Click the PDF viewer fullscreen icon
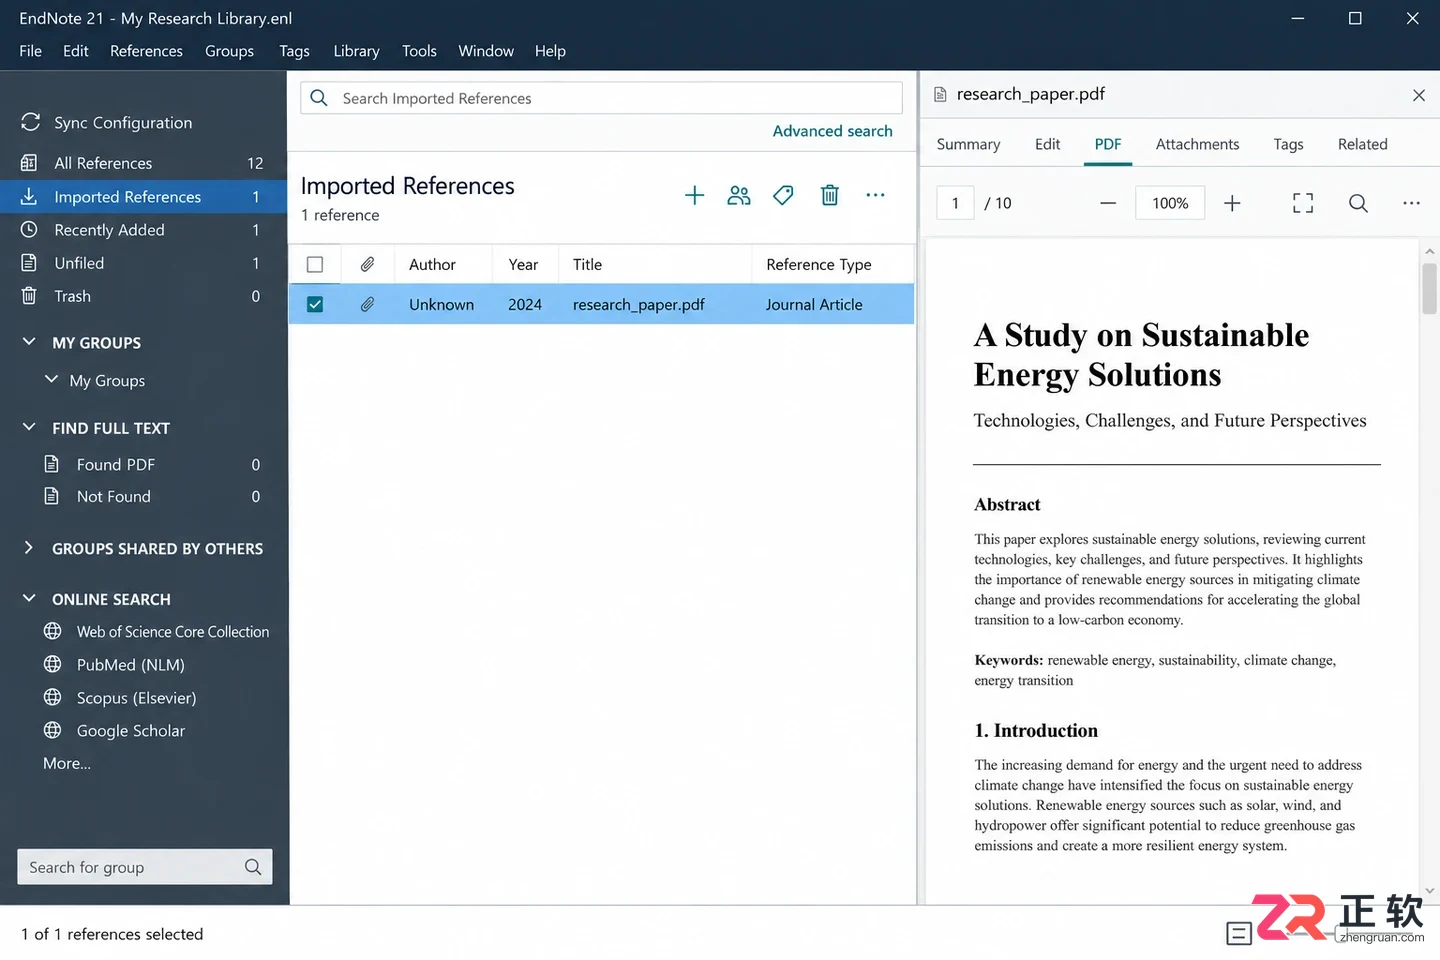 1303,203
